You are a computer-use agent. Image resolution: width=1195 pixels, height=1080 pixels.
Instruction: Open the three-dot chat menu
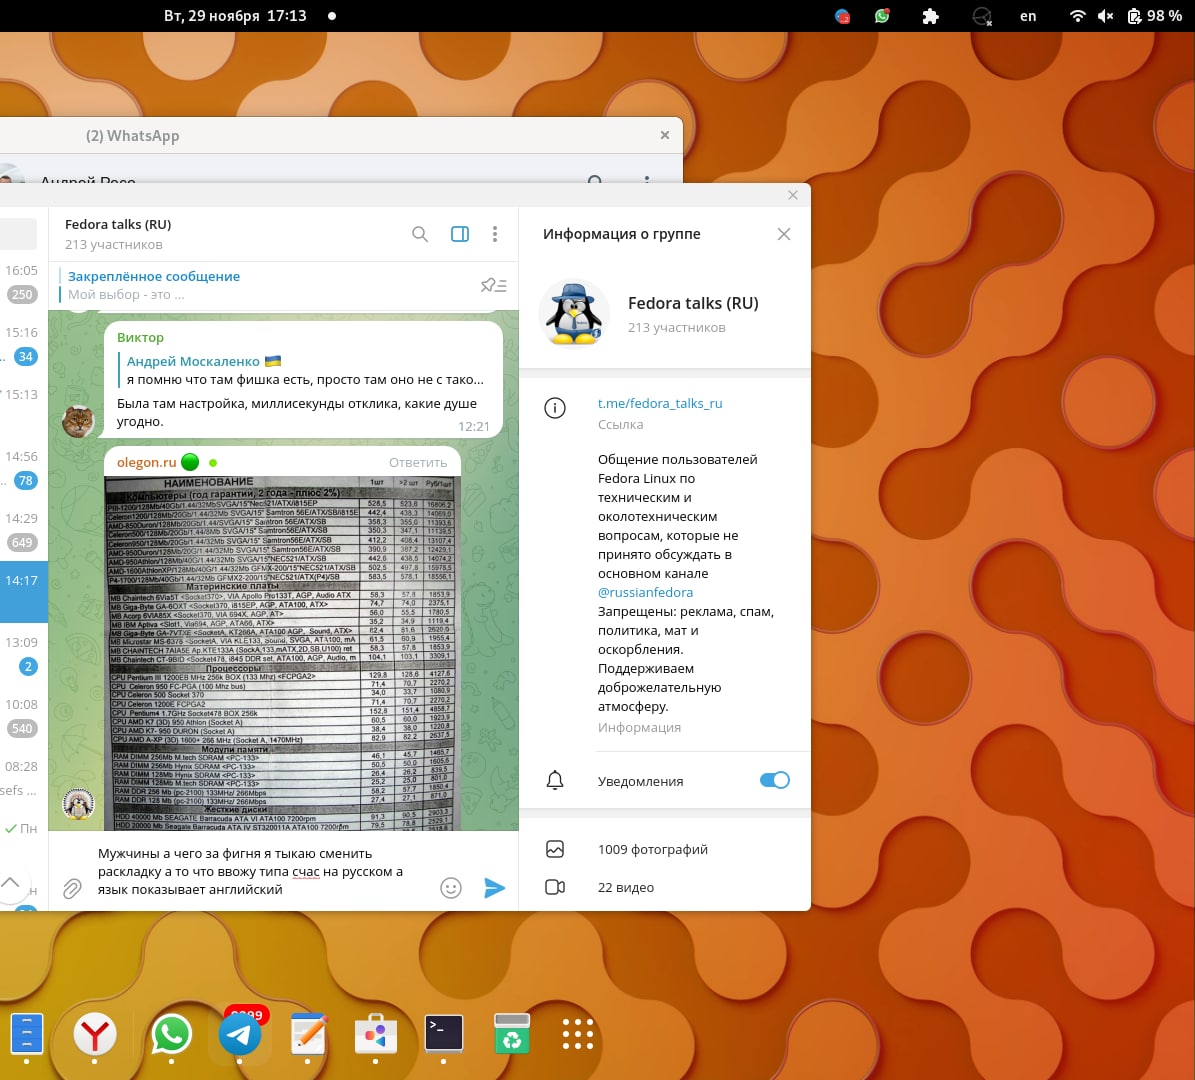click(x=495, y=234)
